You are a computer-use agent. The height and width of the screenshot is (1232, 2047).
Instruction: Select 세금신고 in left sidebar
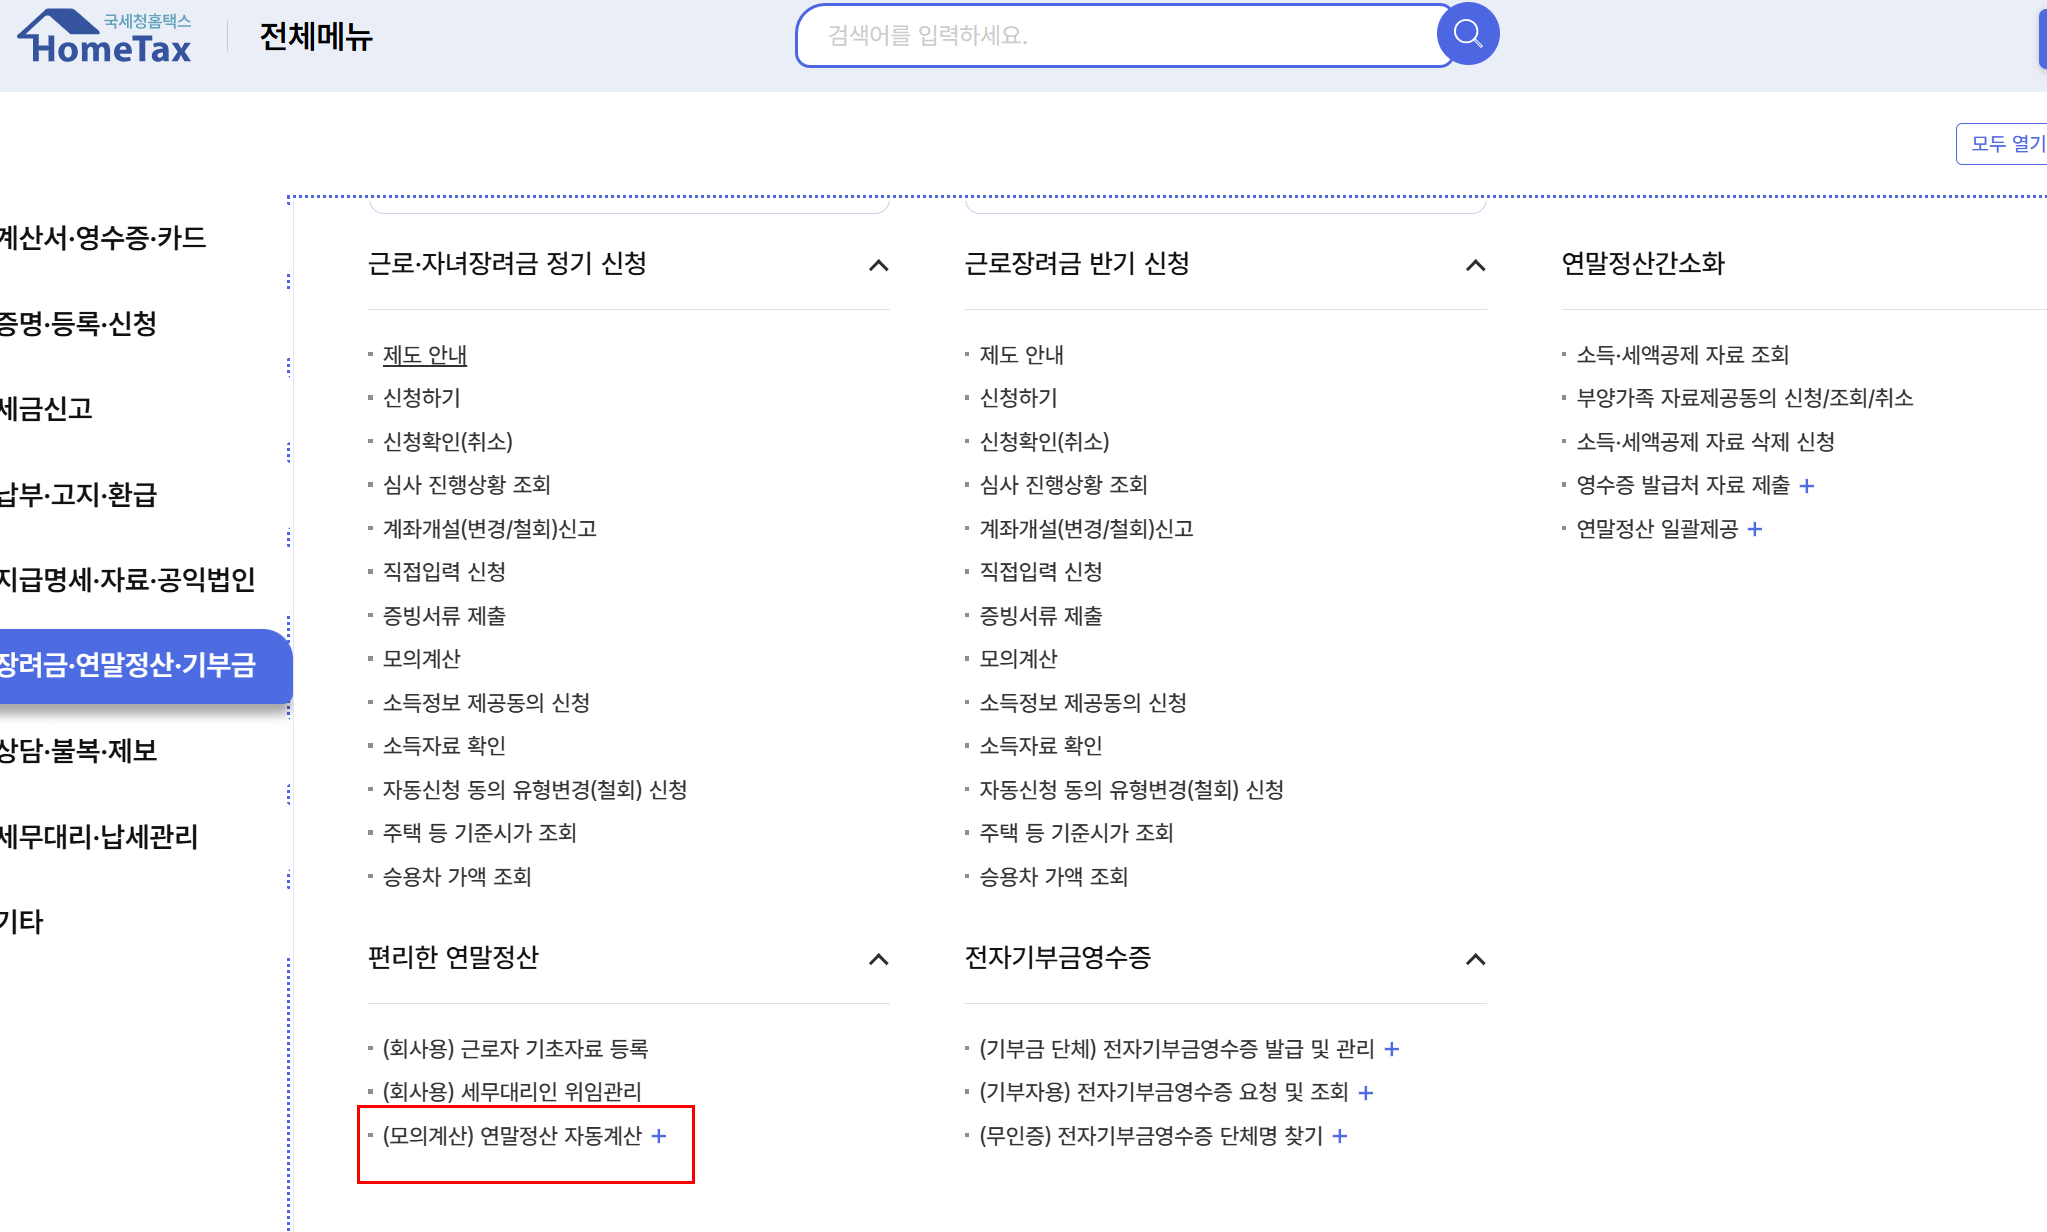pos(47,409)
